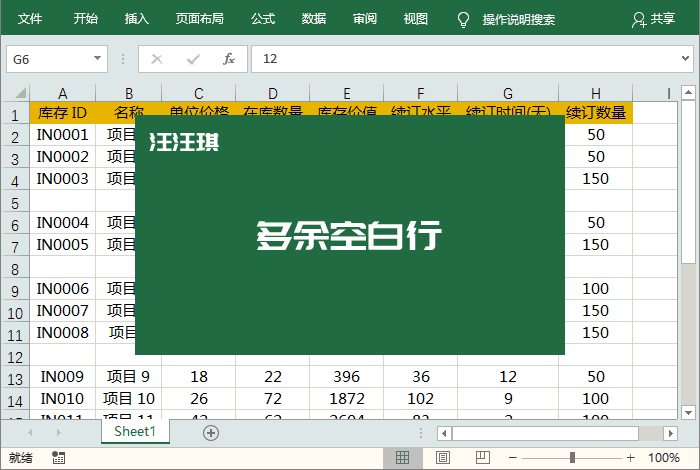Click cell with value 1872

[x=347, y=399]
